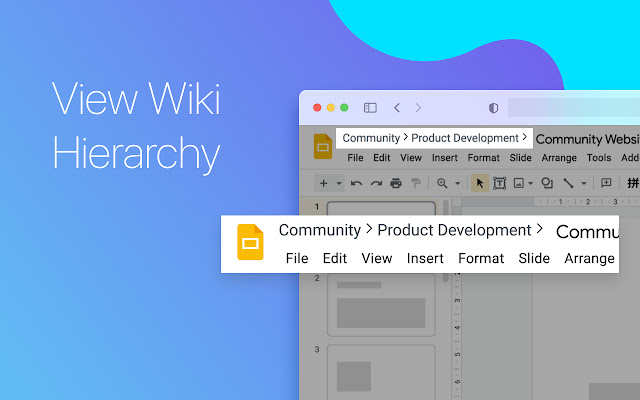Go forward with Safari's forward chevron
Viewport: 640px width, 400px height.
(418, 108)
